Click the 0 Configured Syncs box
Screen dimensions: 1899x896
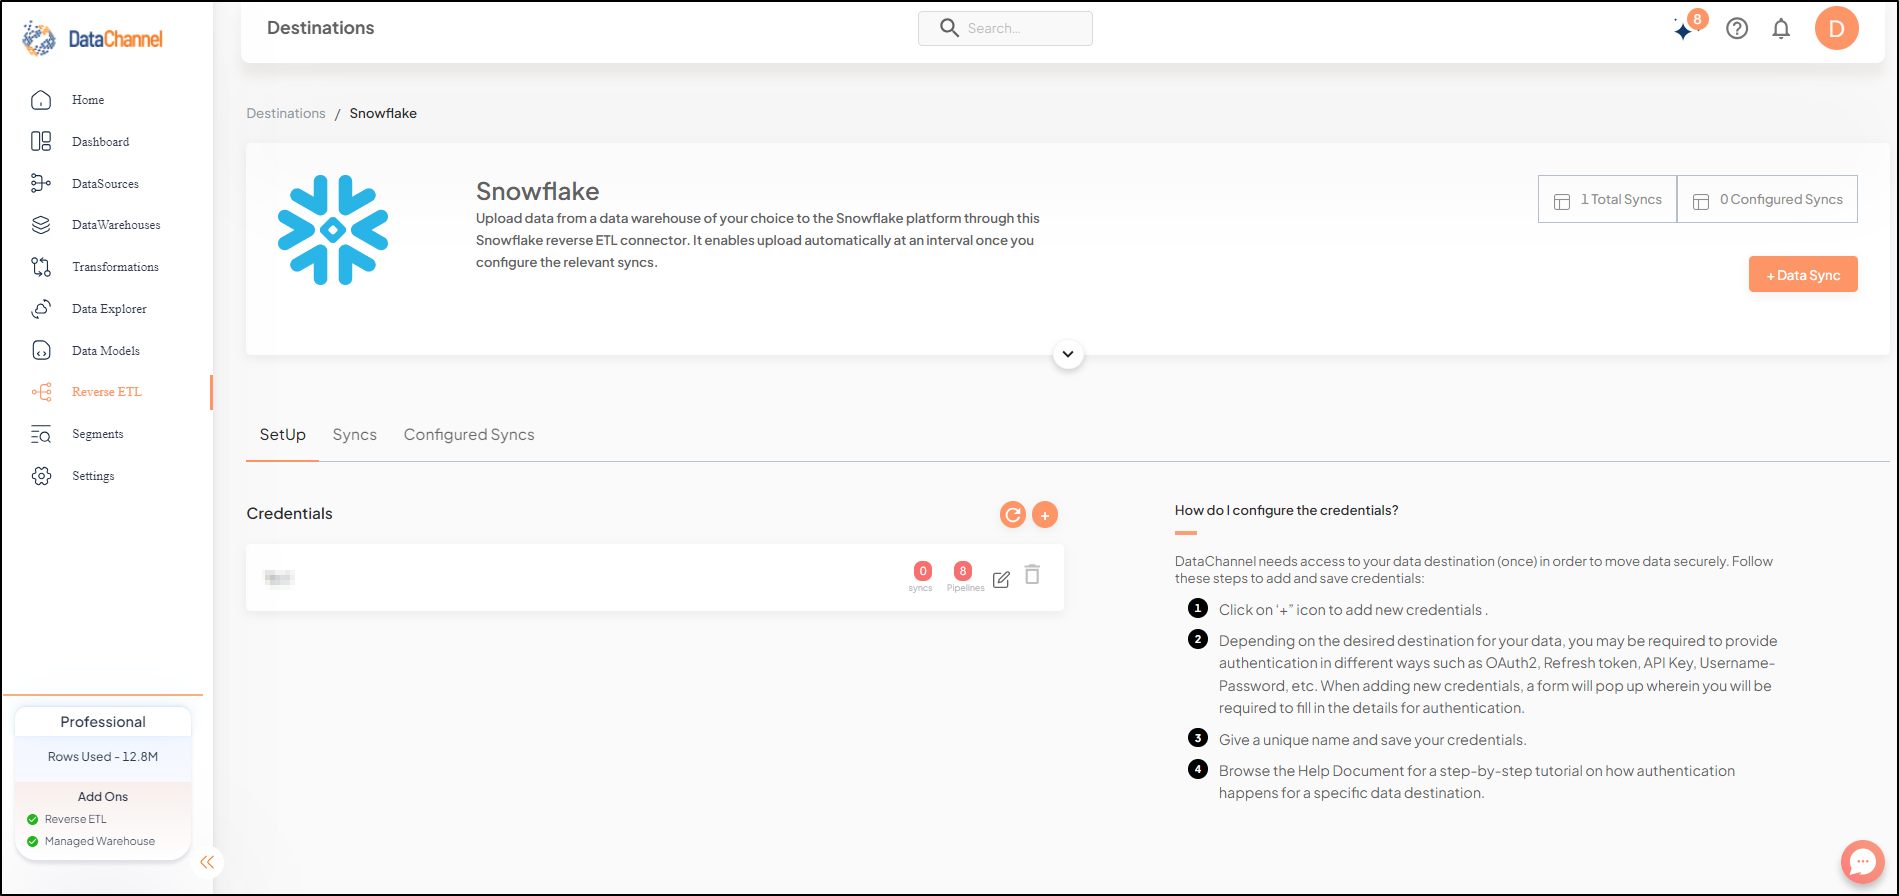click(x=1767, y=199)
